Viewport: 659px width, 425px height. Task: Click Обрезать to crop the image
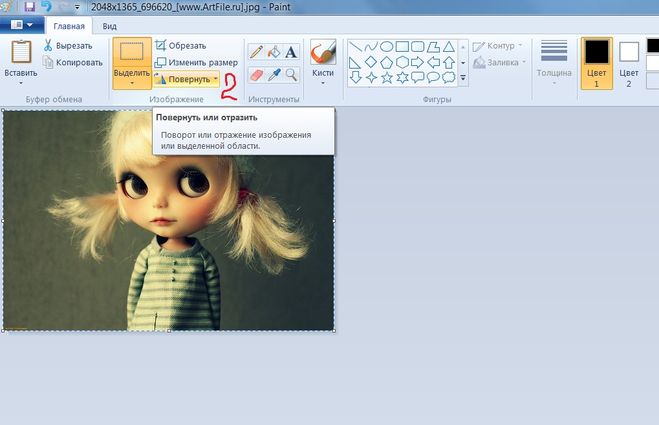tap(180, 45)
